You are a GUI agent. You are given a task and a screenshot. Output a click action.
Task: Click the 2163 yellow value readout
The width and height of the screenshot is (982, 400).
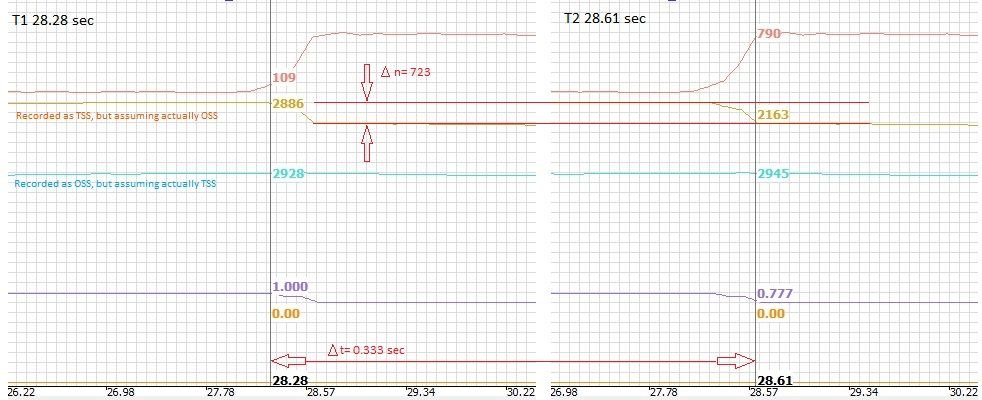(773, 116)
